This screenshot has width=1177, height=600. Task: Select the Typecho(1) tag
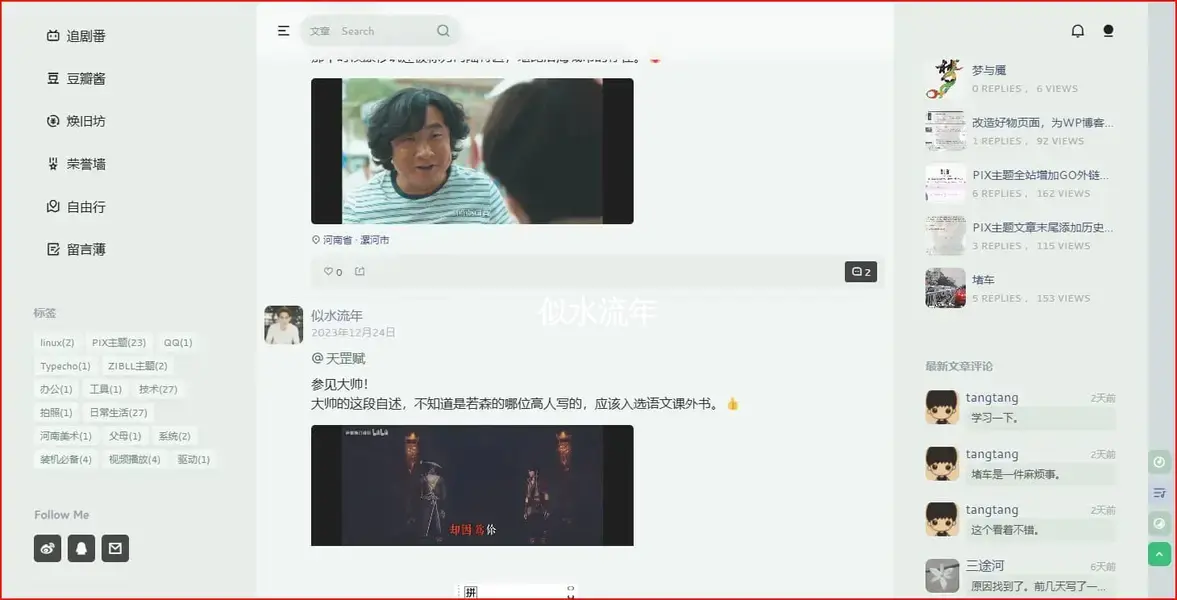click(x=65, y=366)
